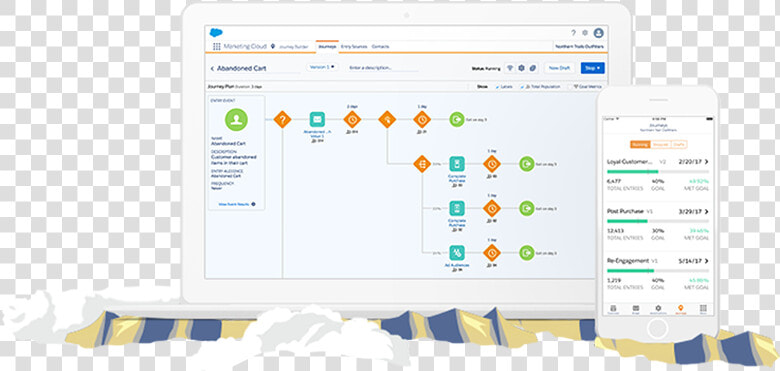780x371 pixels.
Task: Select the random split node with percentages
Action: point(422,164)
